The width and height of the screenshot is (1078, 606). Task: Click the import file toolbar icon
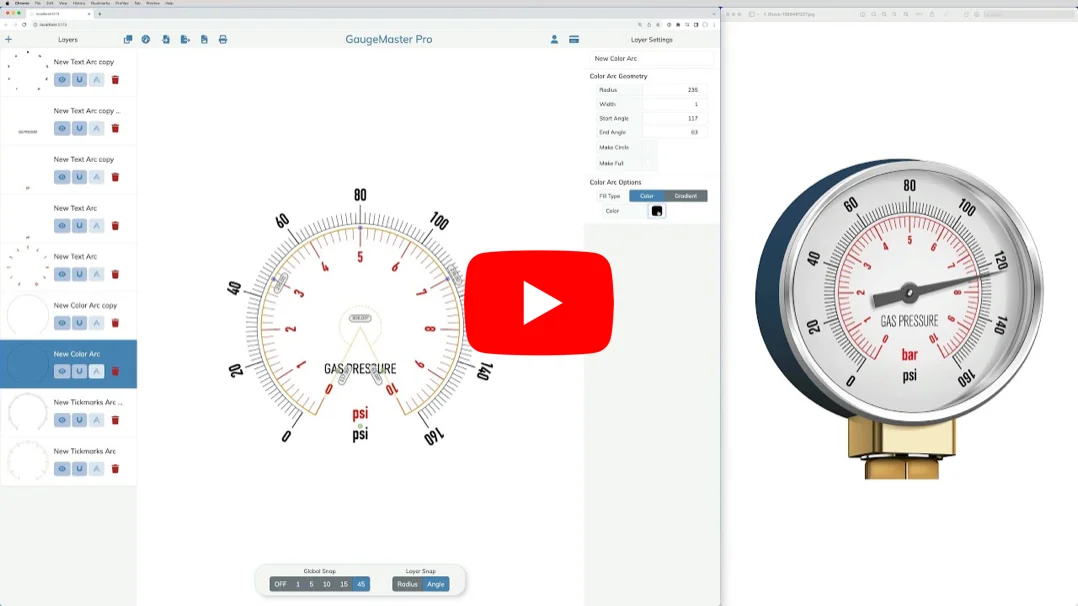(166, 40)
